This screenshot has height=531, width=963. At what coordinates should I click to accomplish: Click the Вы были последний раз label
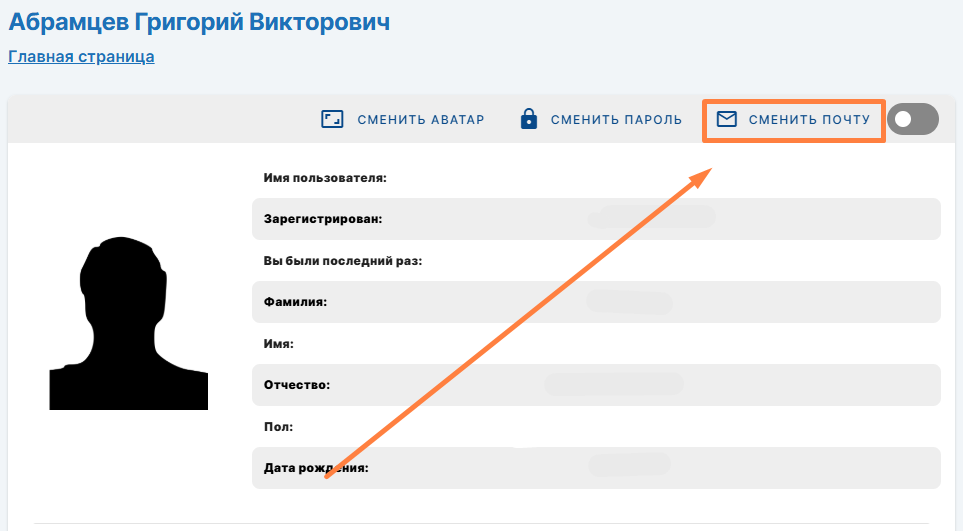(x=343, y=261)
